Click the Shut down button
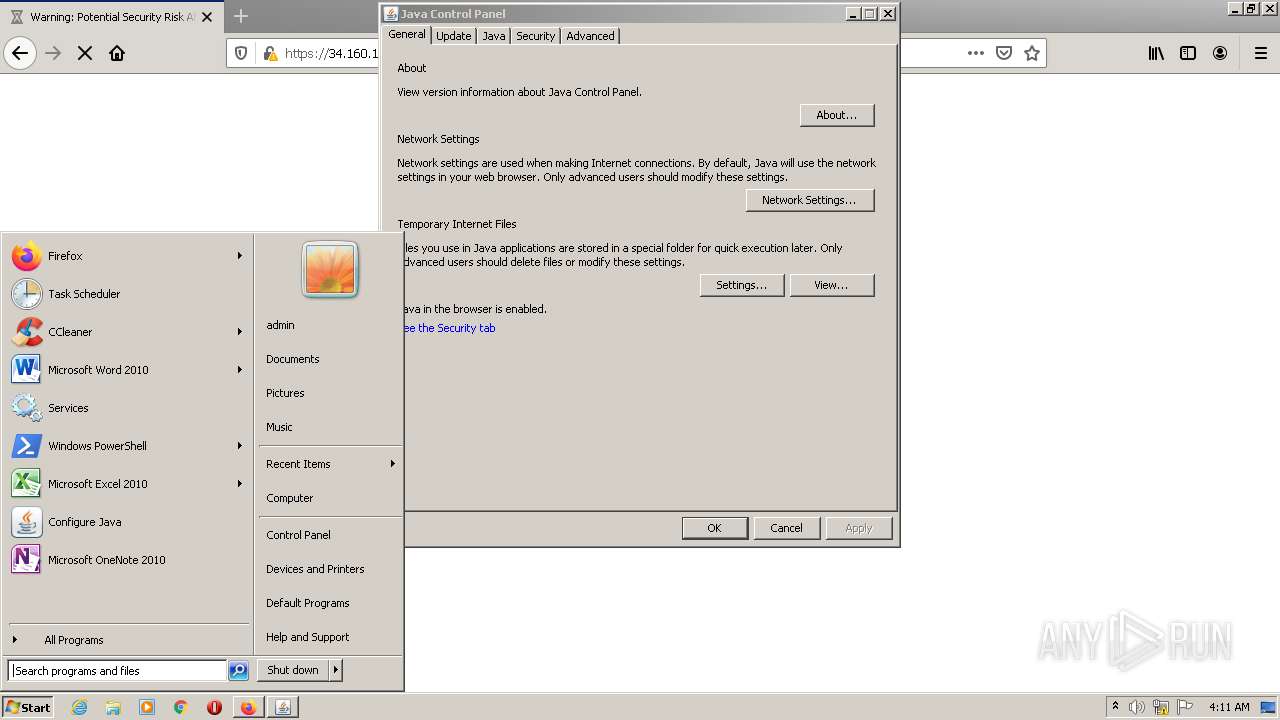 [x=293, y=670]
